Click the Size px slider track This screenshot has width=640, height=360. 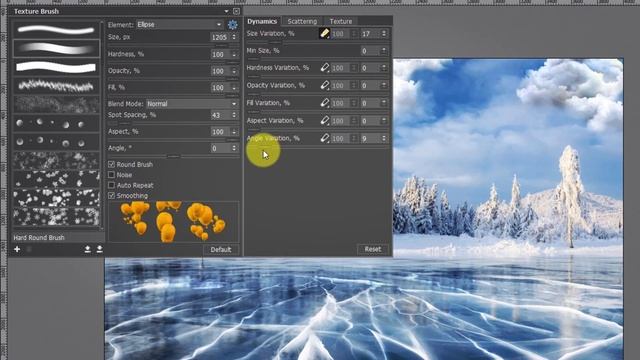(173, 45)
